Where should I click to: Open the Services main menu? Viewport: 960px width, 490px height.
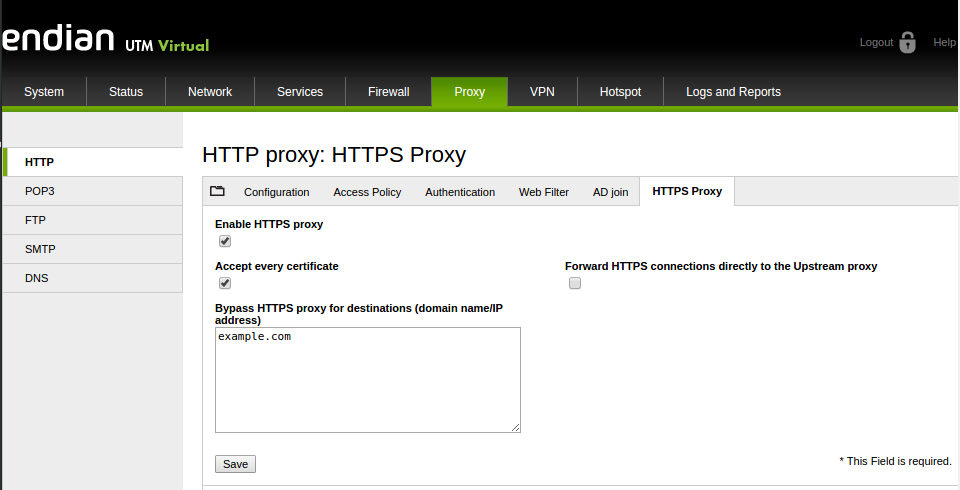tap(300, 92)
